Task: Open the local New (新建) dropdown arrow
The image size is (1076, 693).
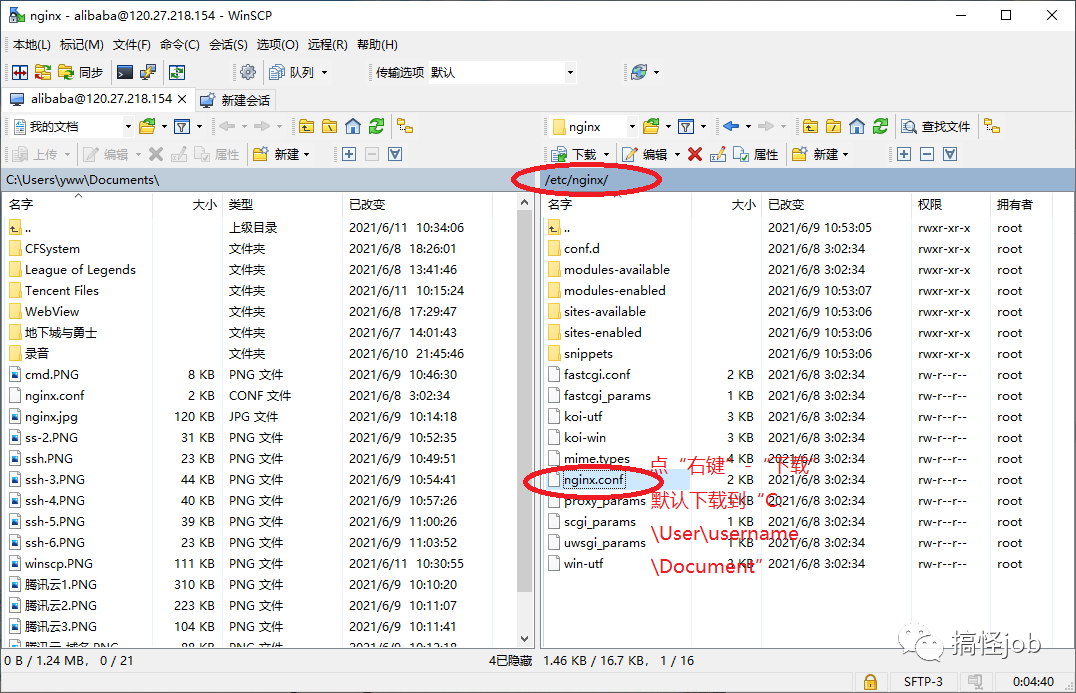Action: [306, 154]
